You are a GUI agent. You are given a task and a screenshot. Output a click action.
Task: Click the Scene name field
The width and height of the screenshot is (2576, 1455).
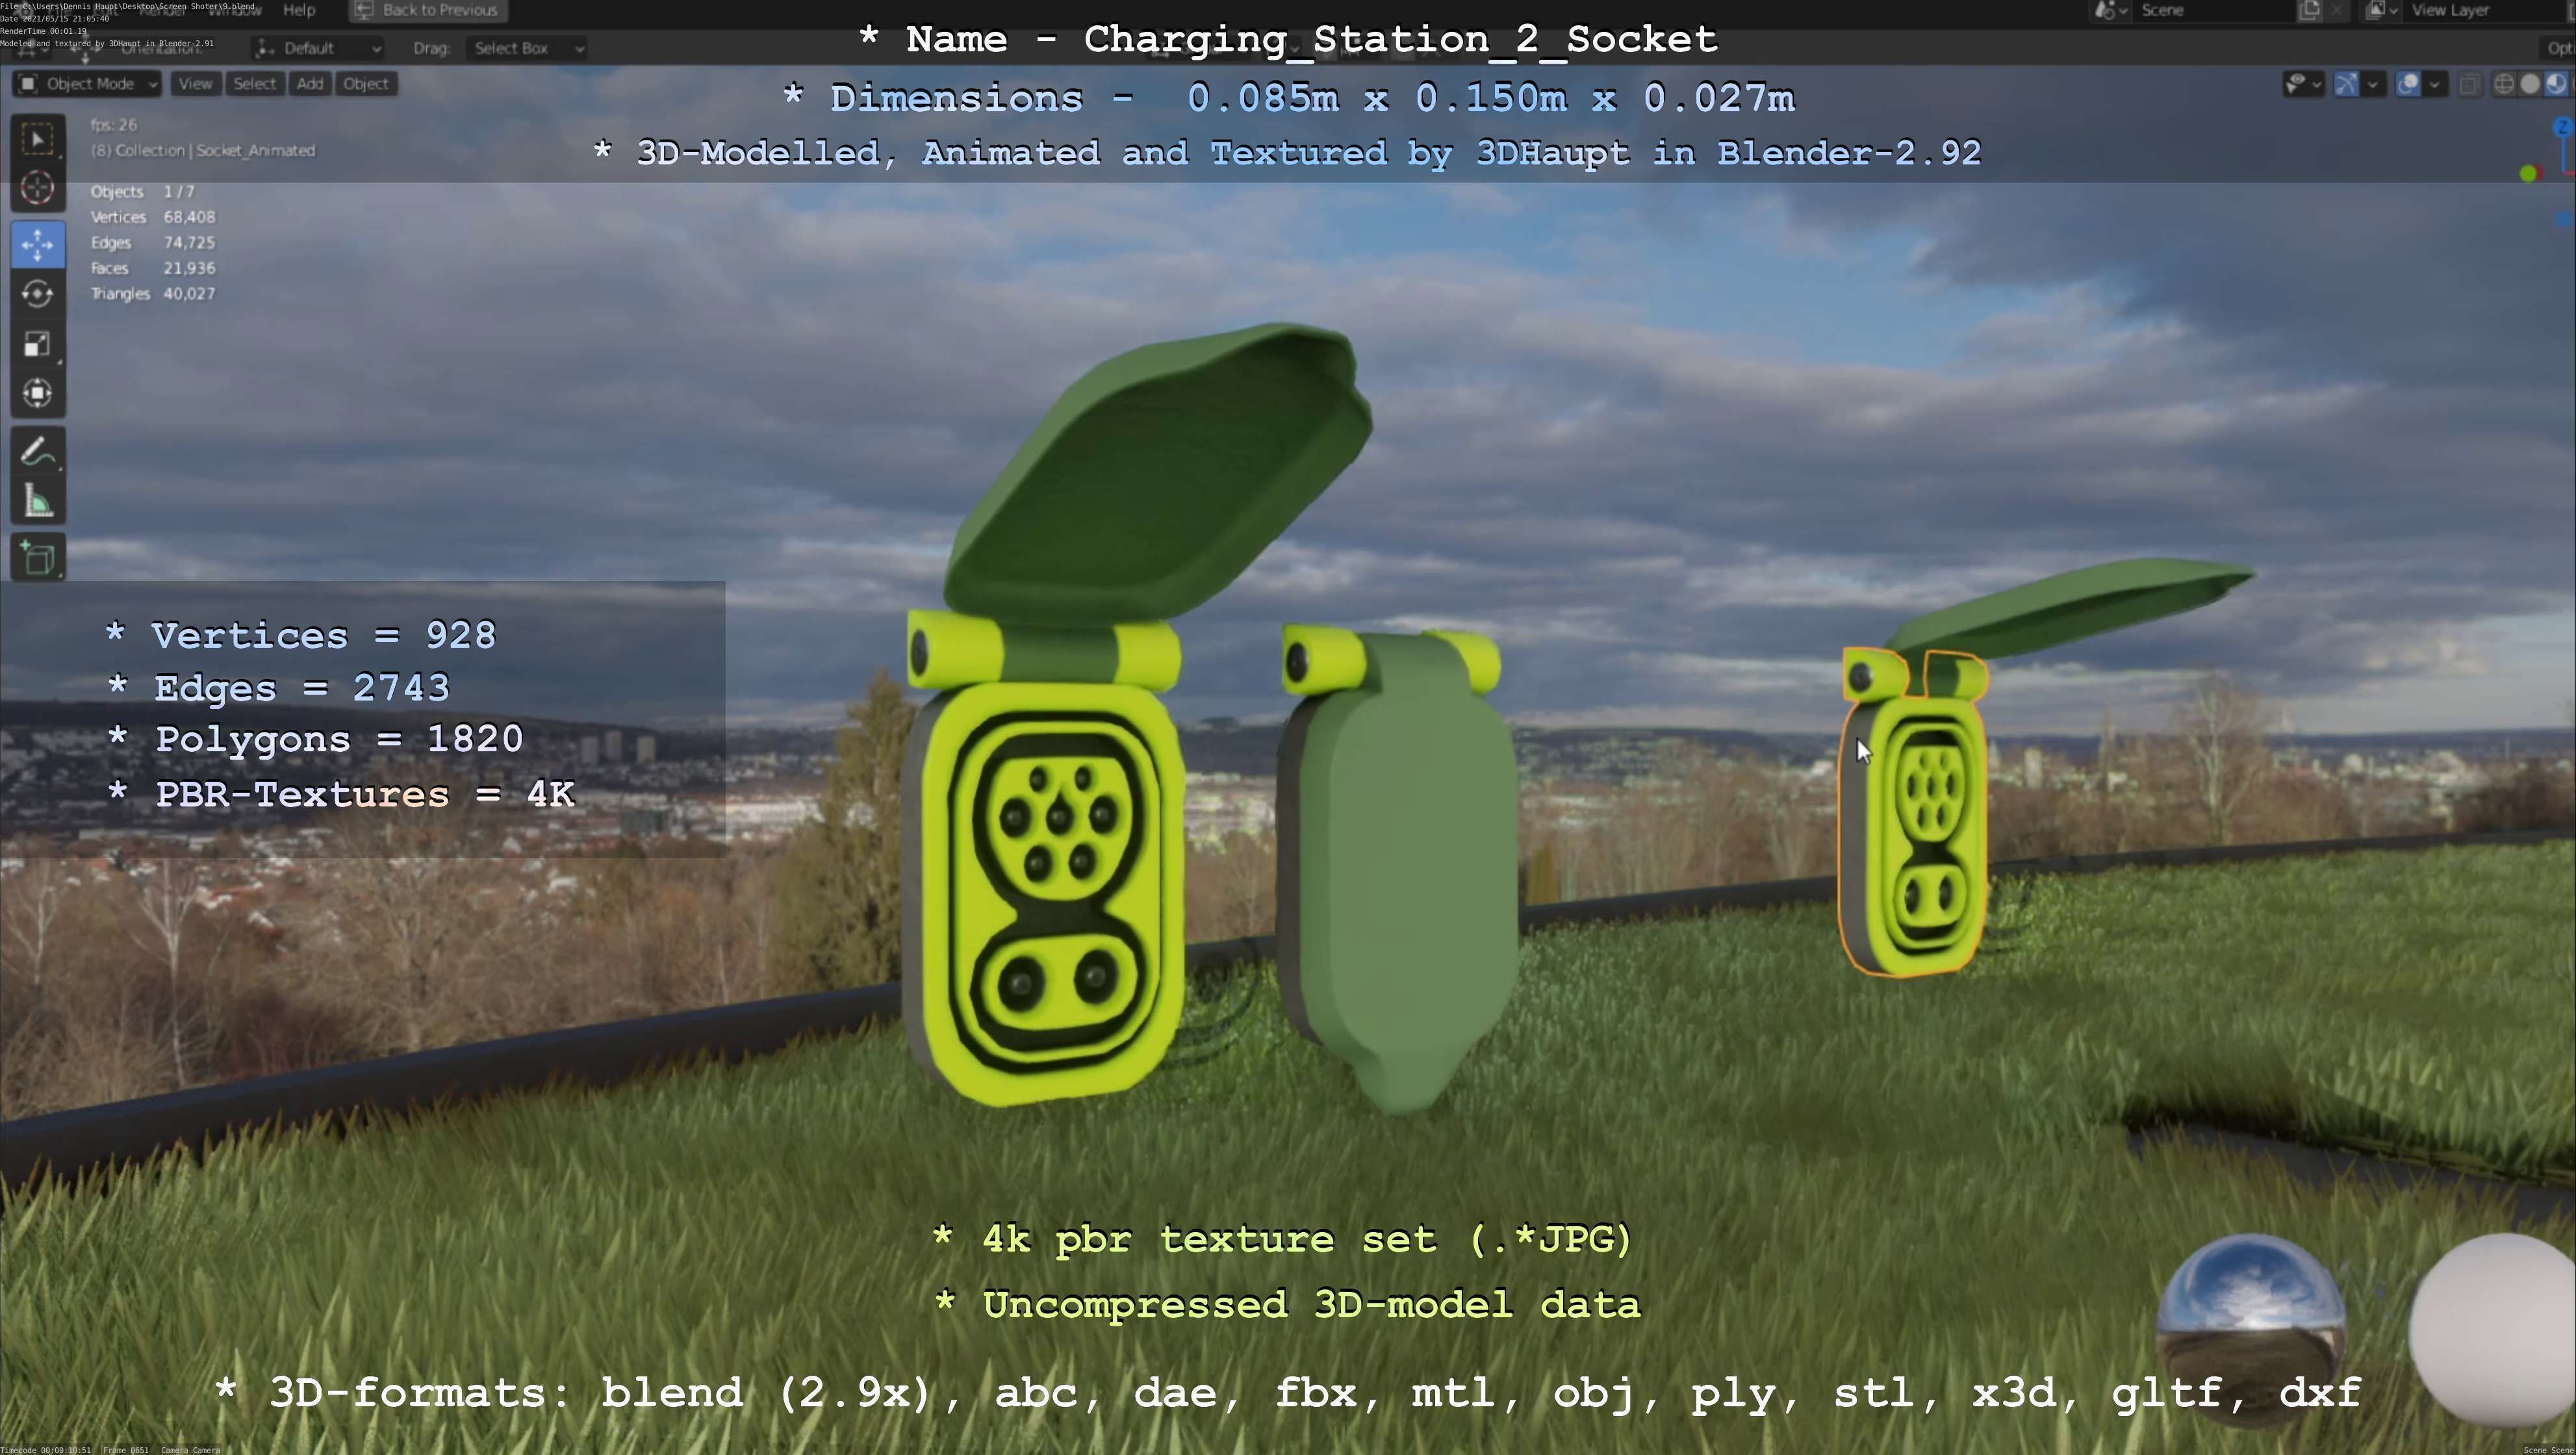2215,10
